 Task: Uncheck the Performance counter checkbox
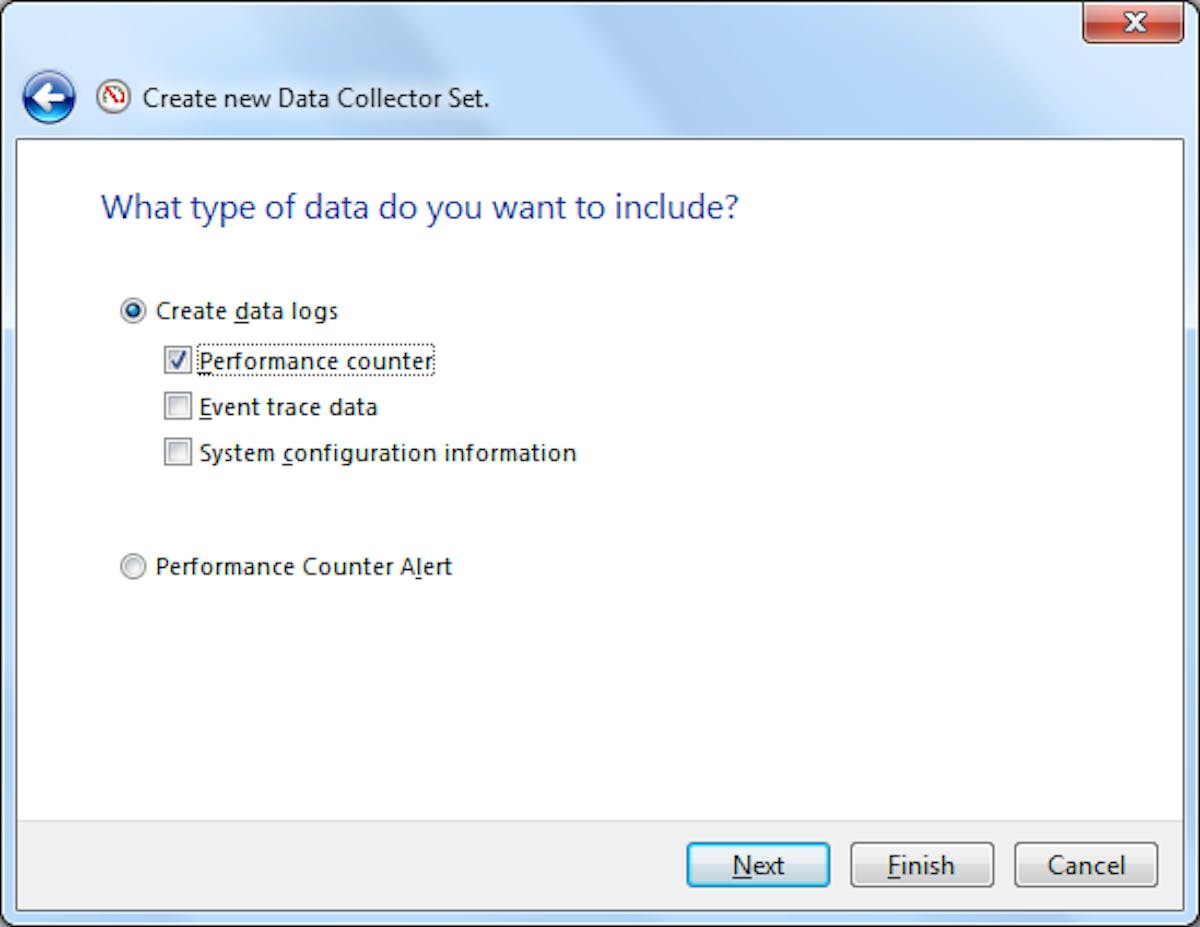(x=178, y=360)
